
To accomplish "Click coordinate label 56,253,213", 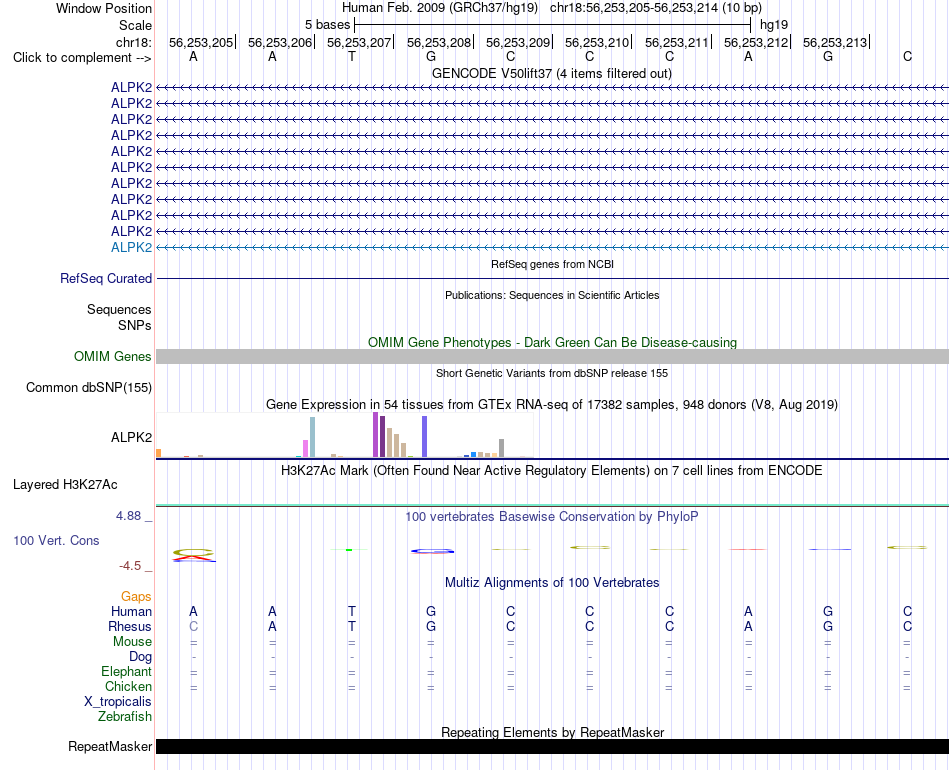I will (x=835, y=42).
